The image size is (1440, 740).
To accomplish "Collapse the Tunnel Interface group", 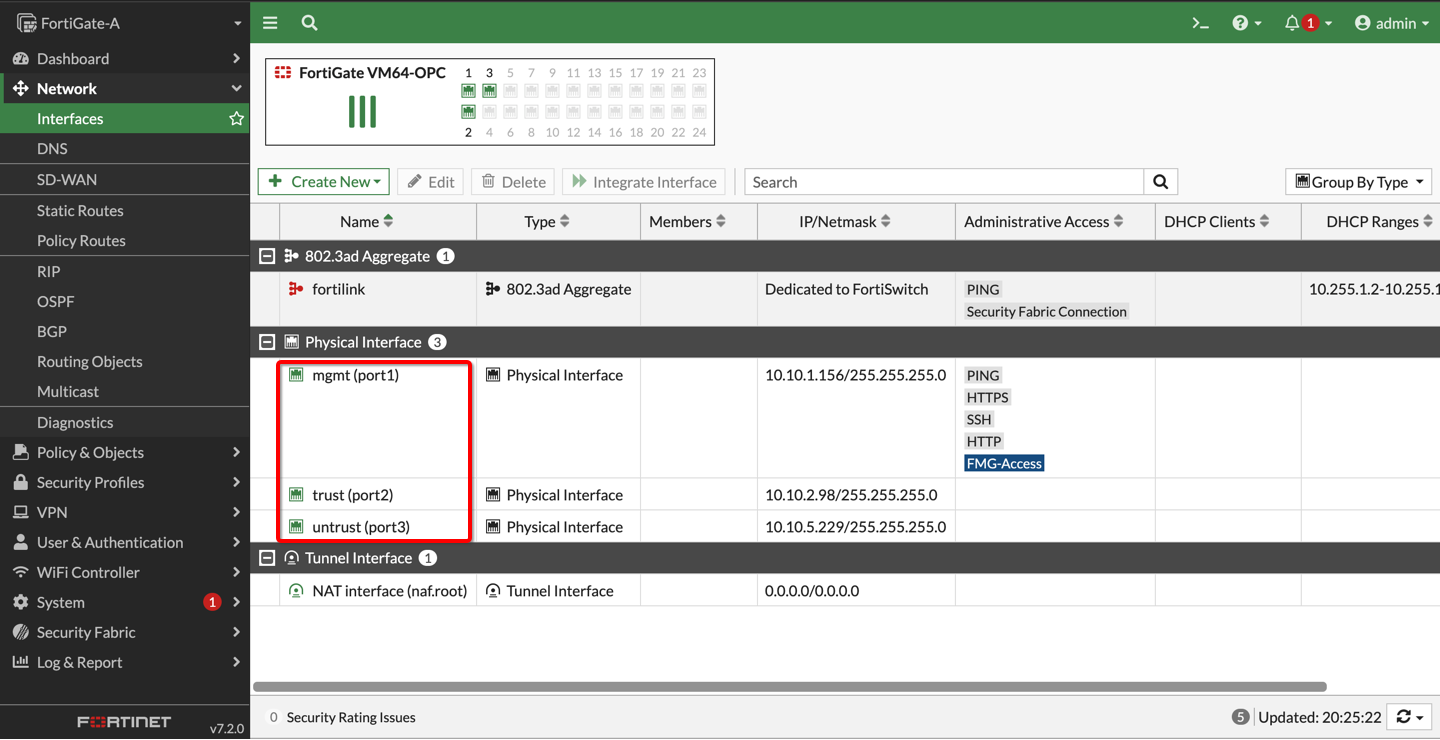I will 267,558.
